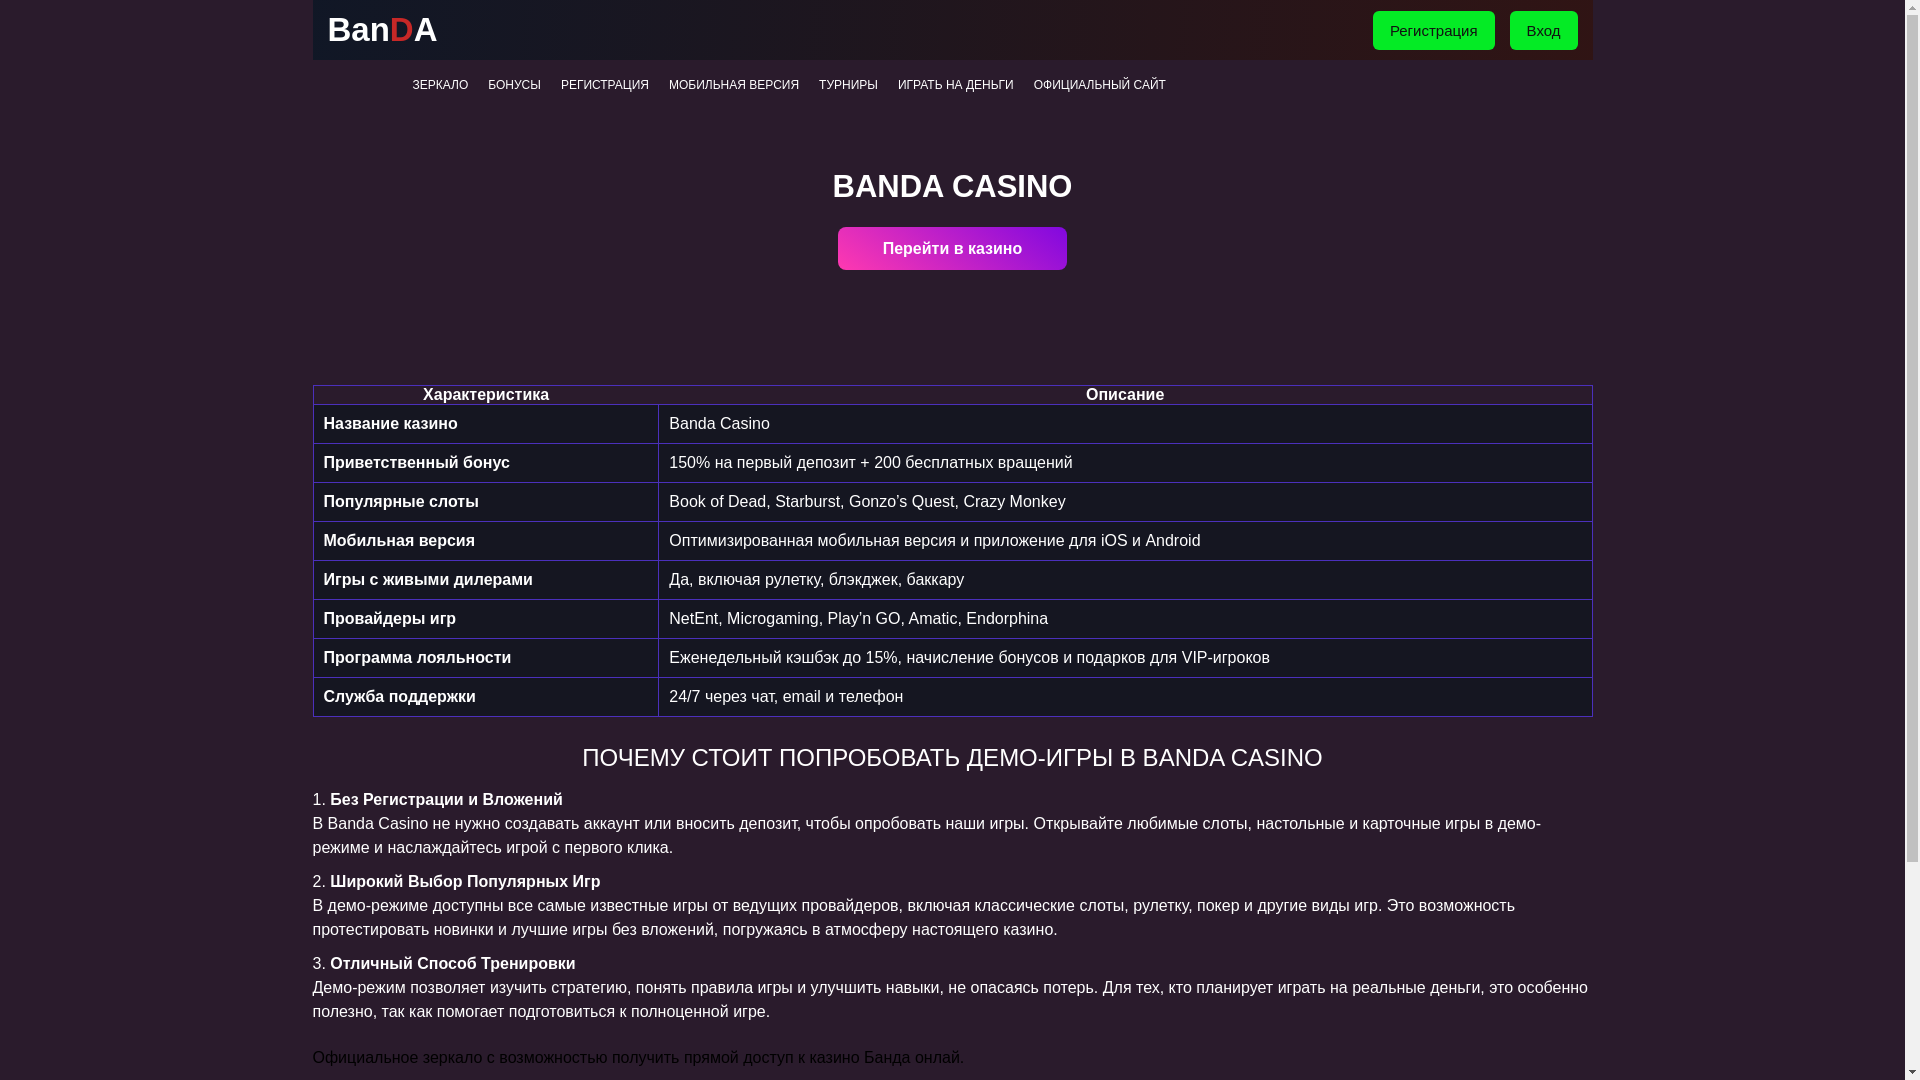Open the РЕГИСТРАЦИЯ navigation link

(x=604, y=85)
